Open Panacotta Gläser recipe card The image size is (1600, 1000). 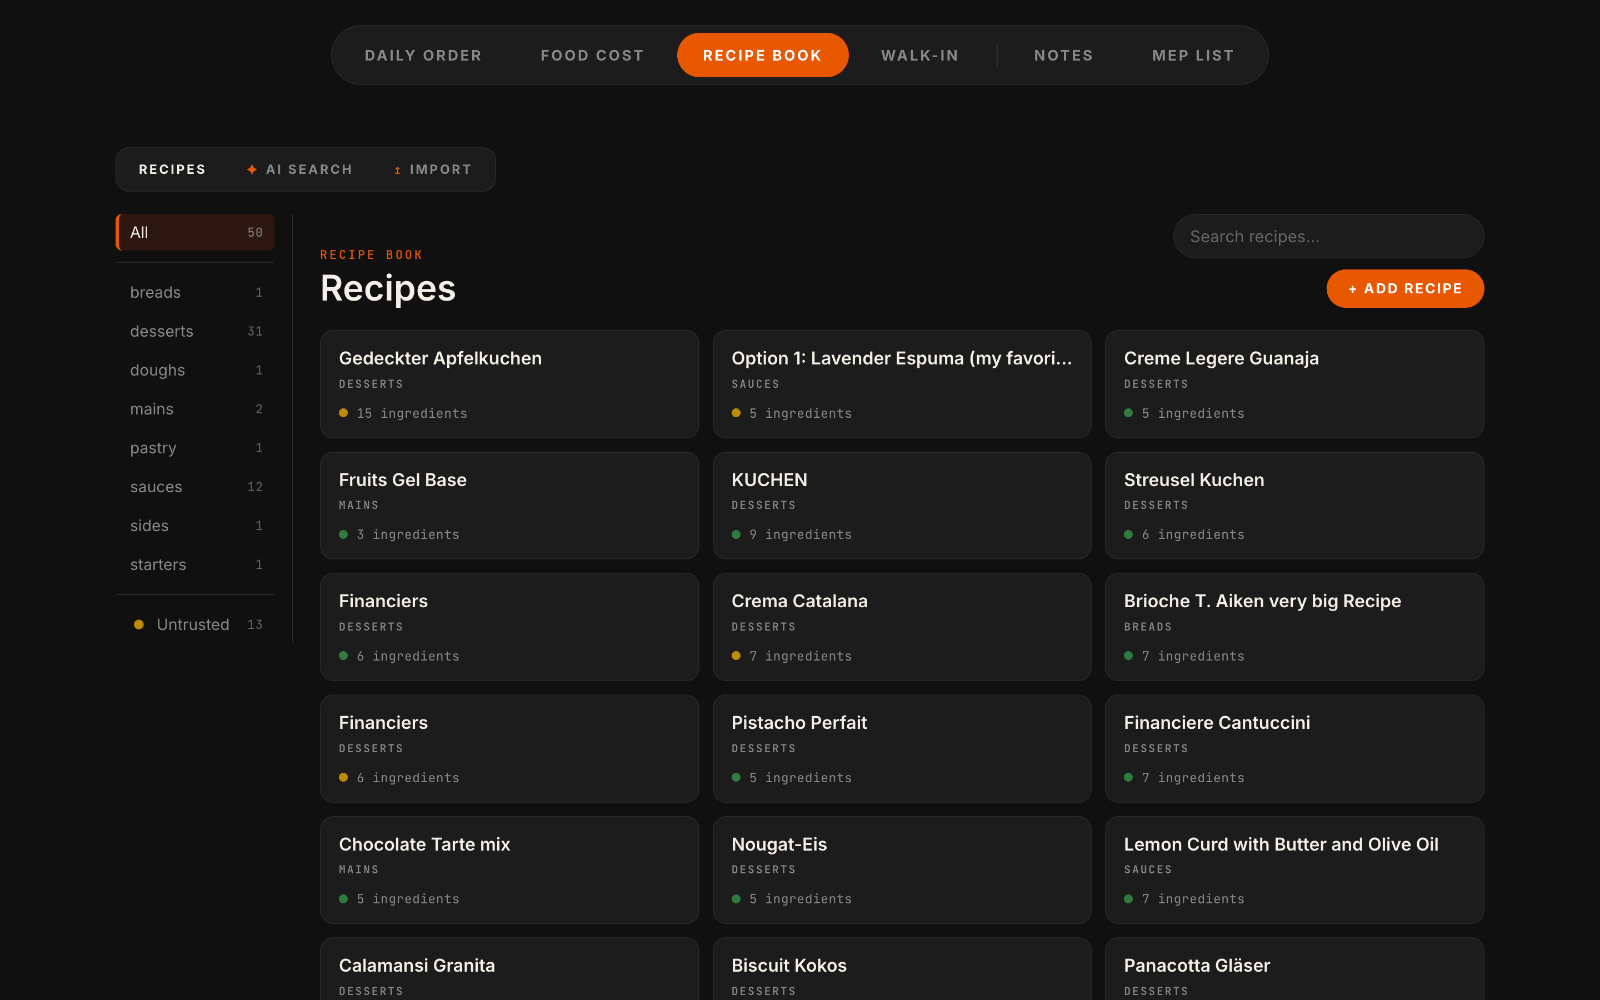[1294, 970]
